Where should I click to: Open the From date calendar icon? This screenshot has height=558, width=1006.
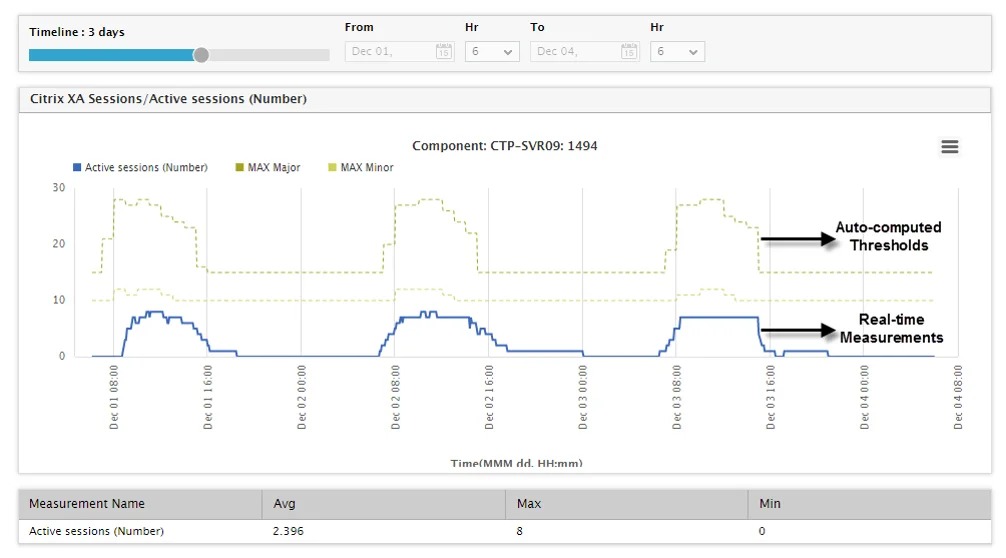(443, 51)
